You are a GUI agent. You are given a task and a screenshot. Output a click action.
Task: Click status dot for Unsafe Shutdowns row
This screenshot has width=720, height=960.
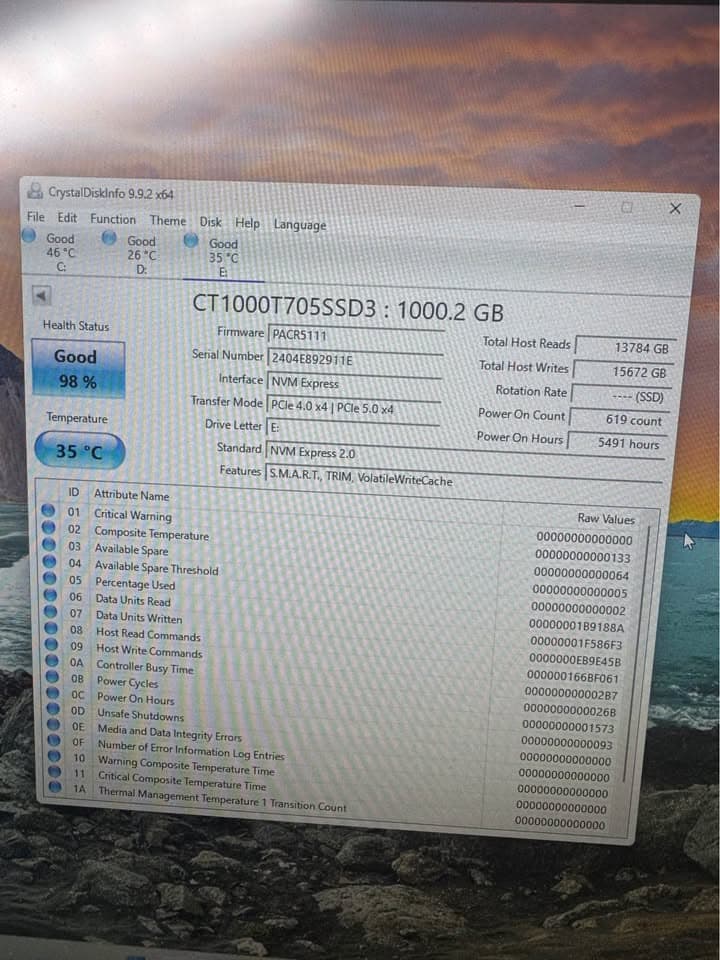click(x=54, y=708)
